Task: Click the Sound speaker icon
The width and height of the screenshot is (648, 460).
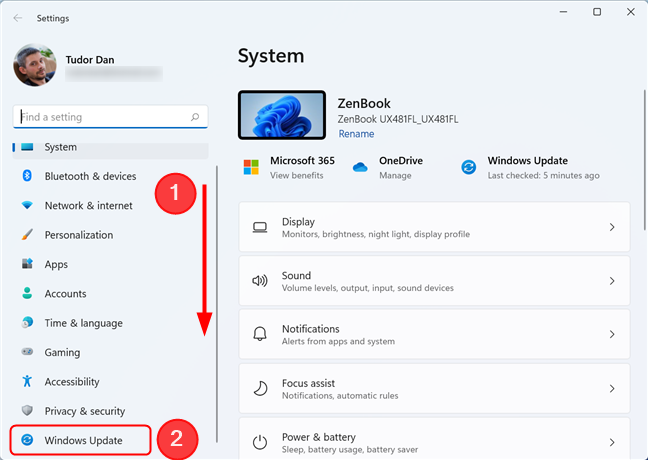Action: [260, 281]
